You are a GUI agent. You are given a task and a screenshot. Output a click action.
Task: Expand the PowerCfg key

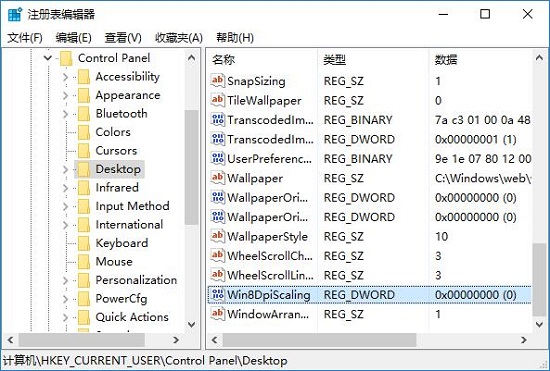[x=66, y=299]
